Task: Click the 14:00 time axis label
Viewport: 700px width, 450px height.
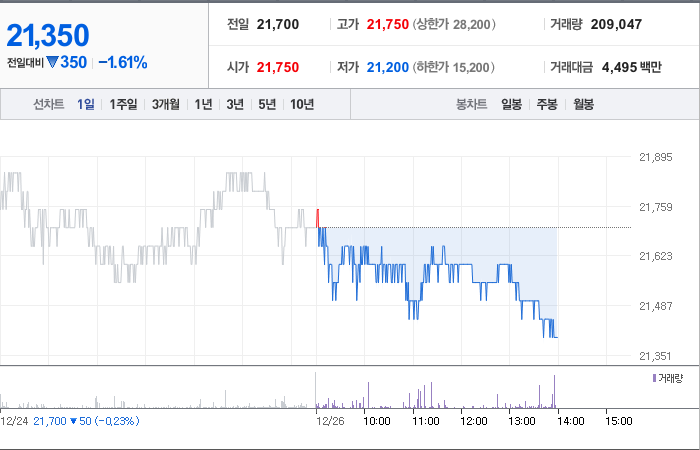Action: (571, 421)
